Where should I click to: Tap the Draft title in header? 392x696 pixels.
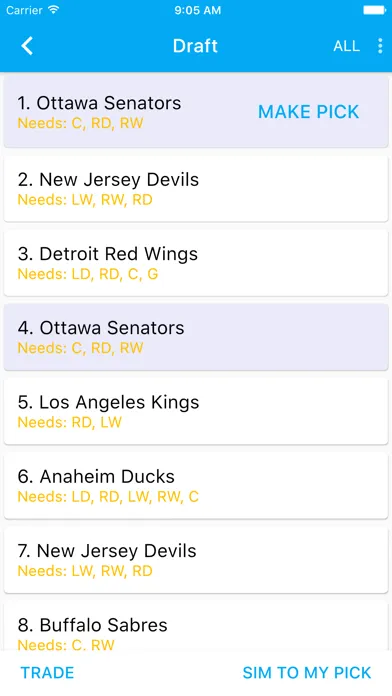[x=195, y=46]
